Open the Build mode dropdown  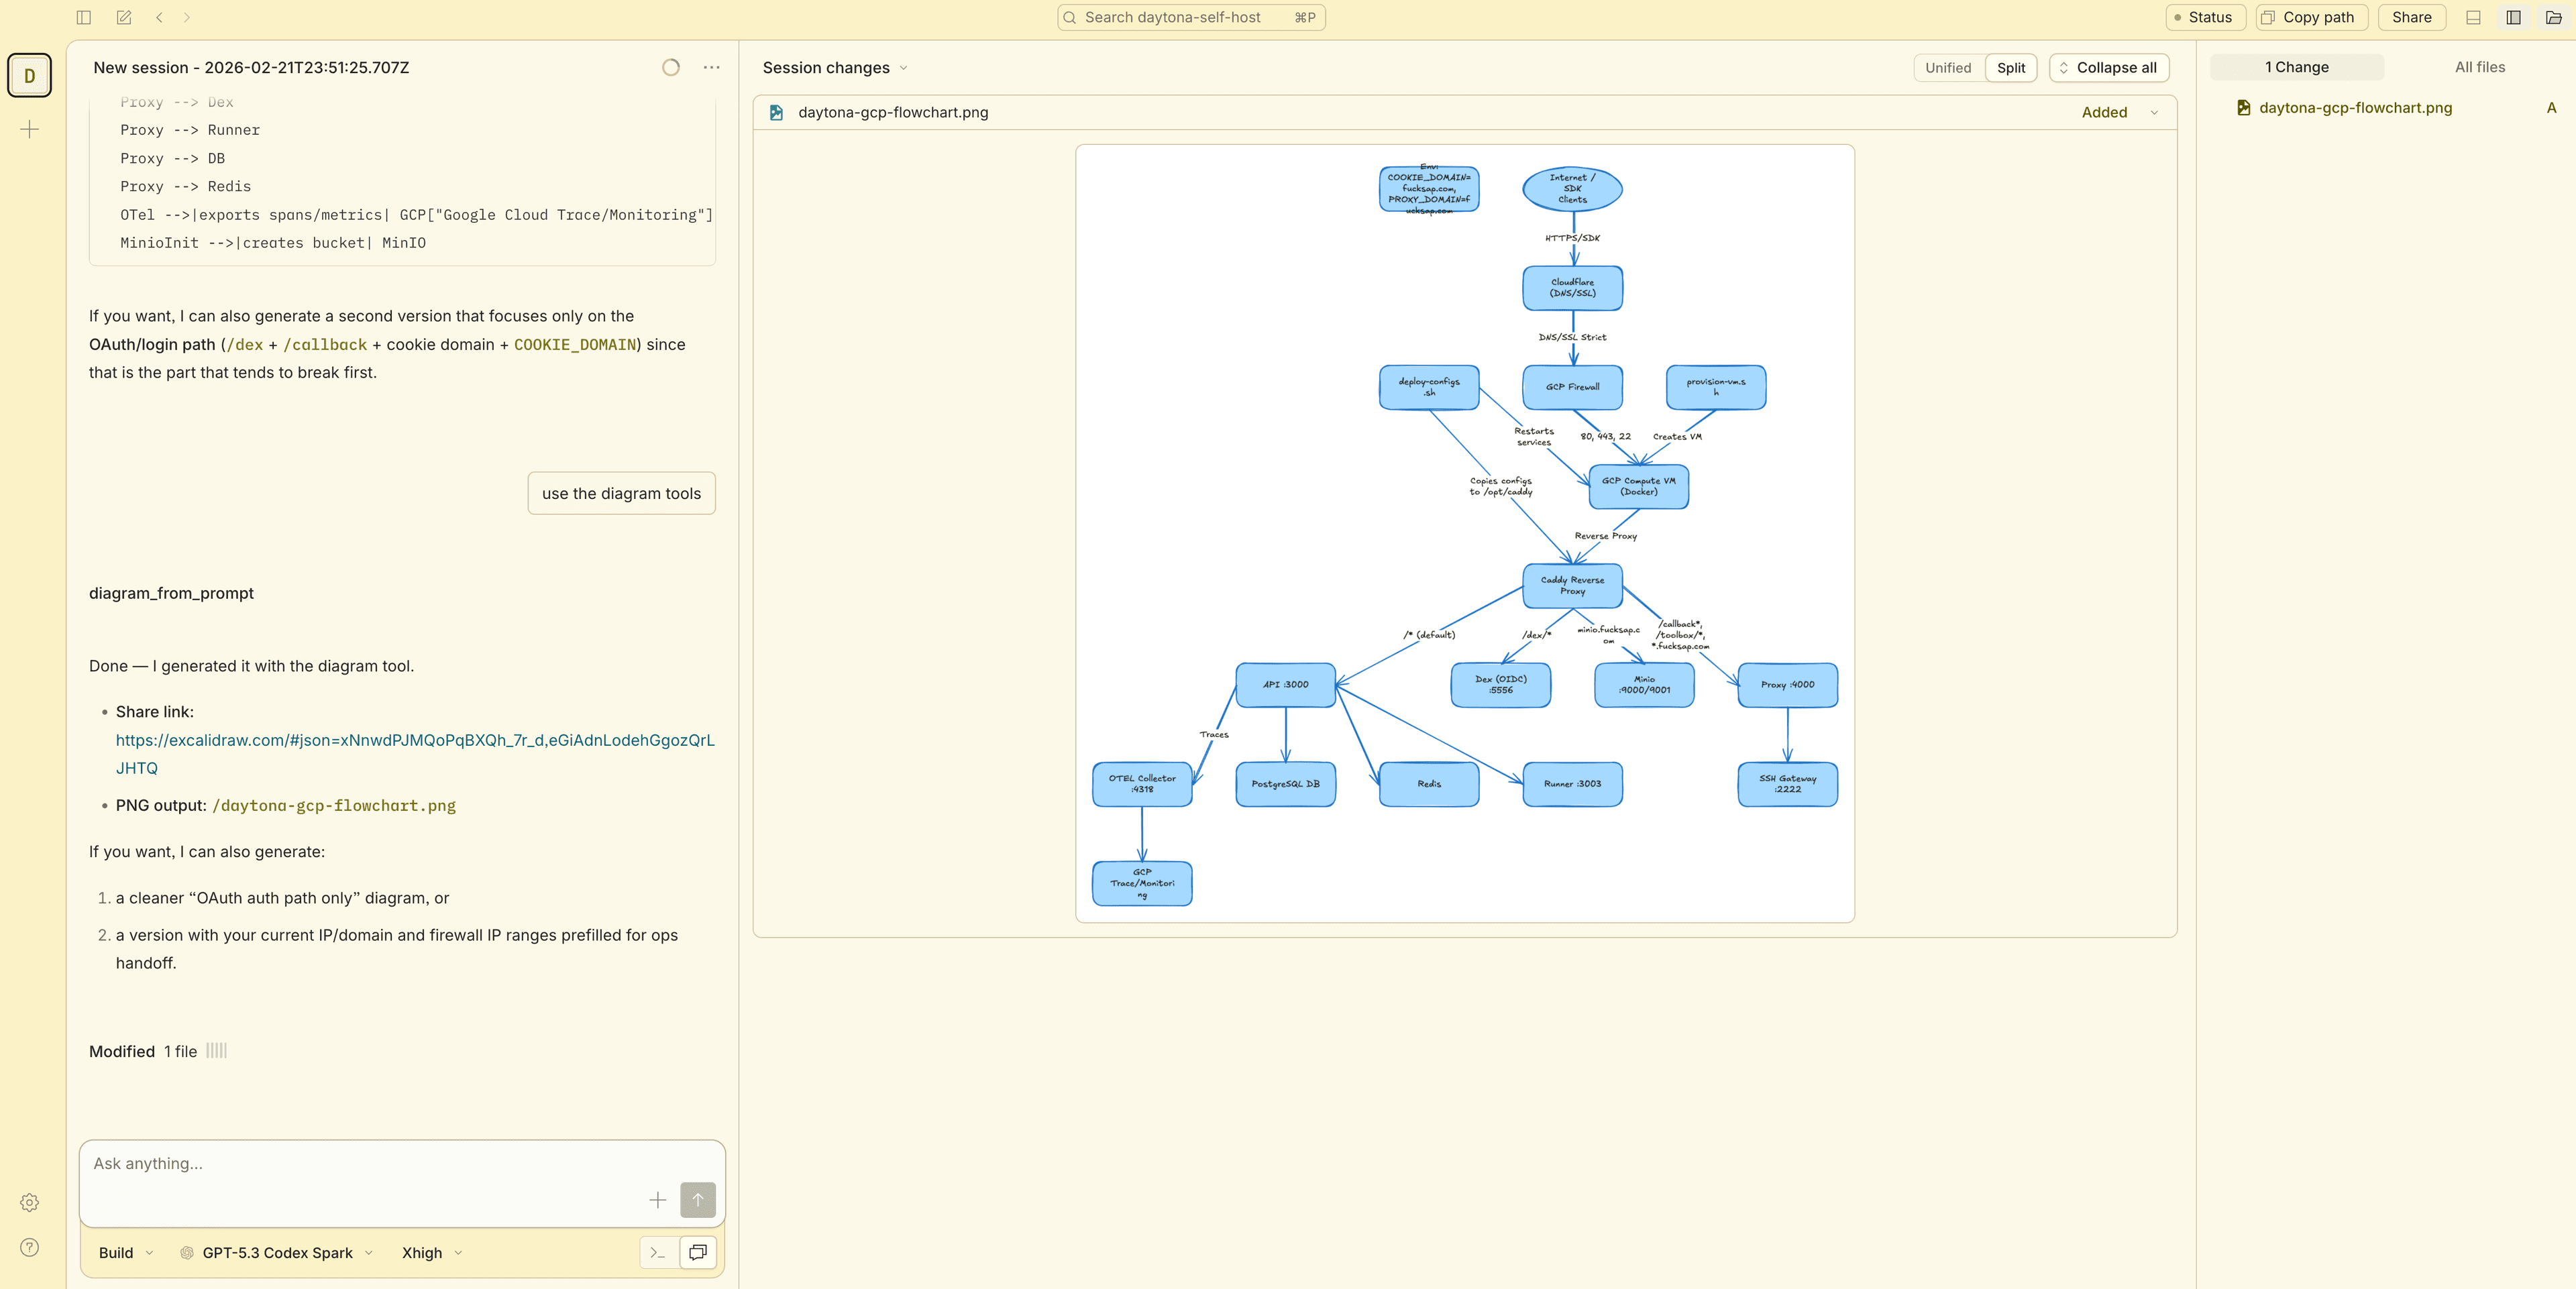click(x=123, y=1252)
